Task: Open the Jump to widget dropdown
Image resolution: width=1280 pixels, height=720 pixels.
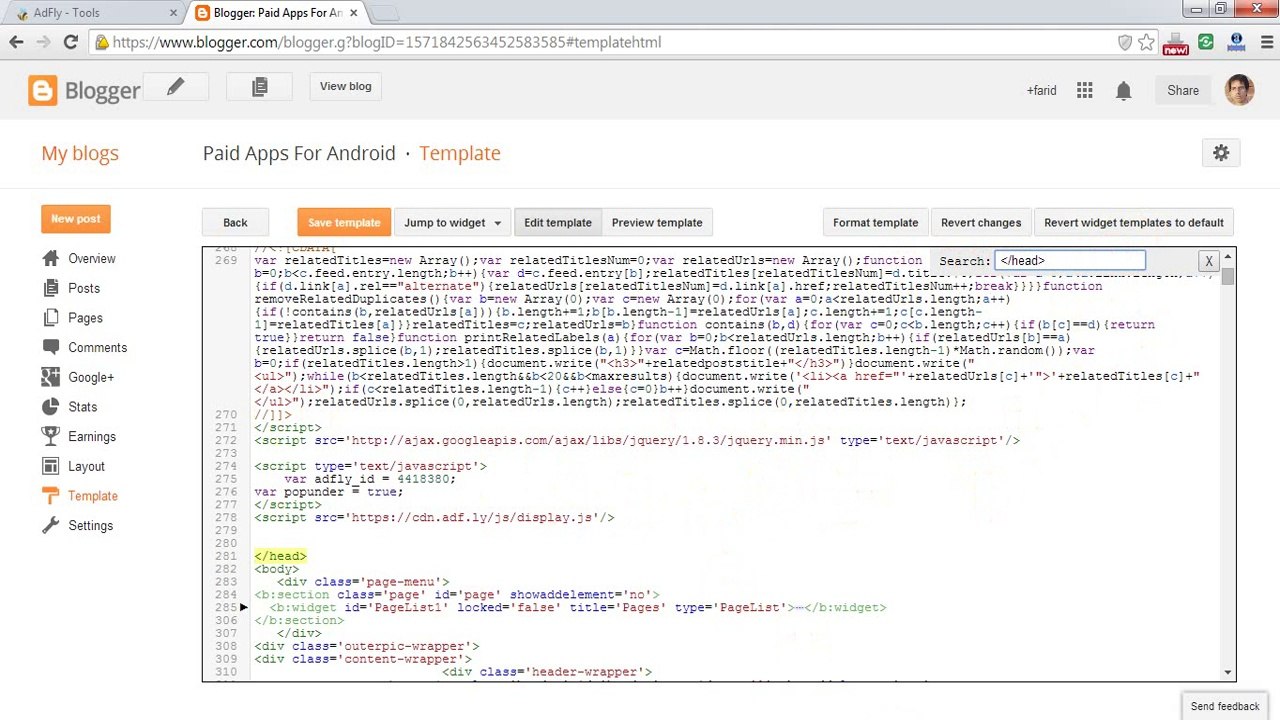Action: click(x=453, y=223)
